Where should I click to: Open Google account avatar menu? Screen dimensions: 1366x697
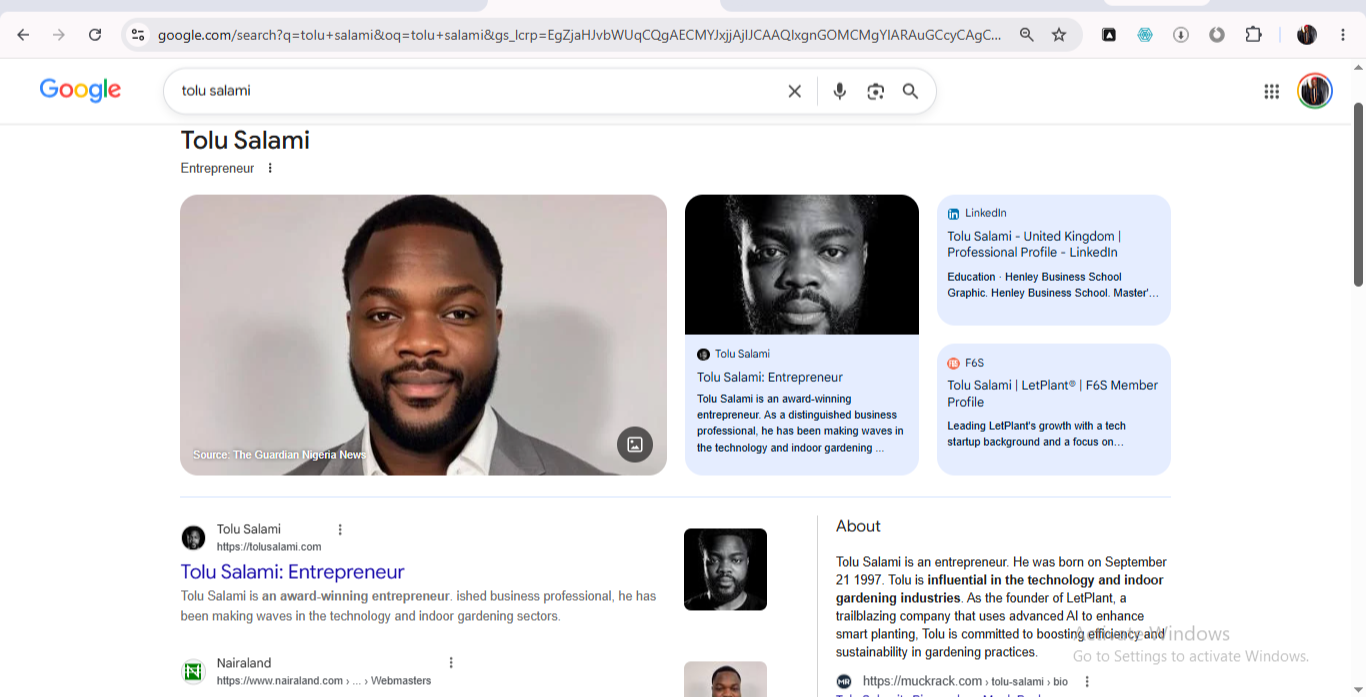tap(1315, 91)
